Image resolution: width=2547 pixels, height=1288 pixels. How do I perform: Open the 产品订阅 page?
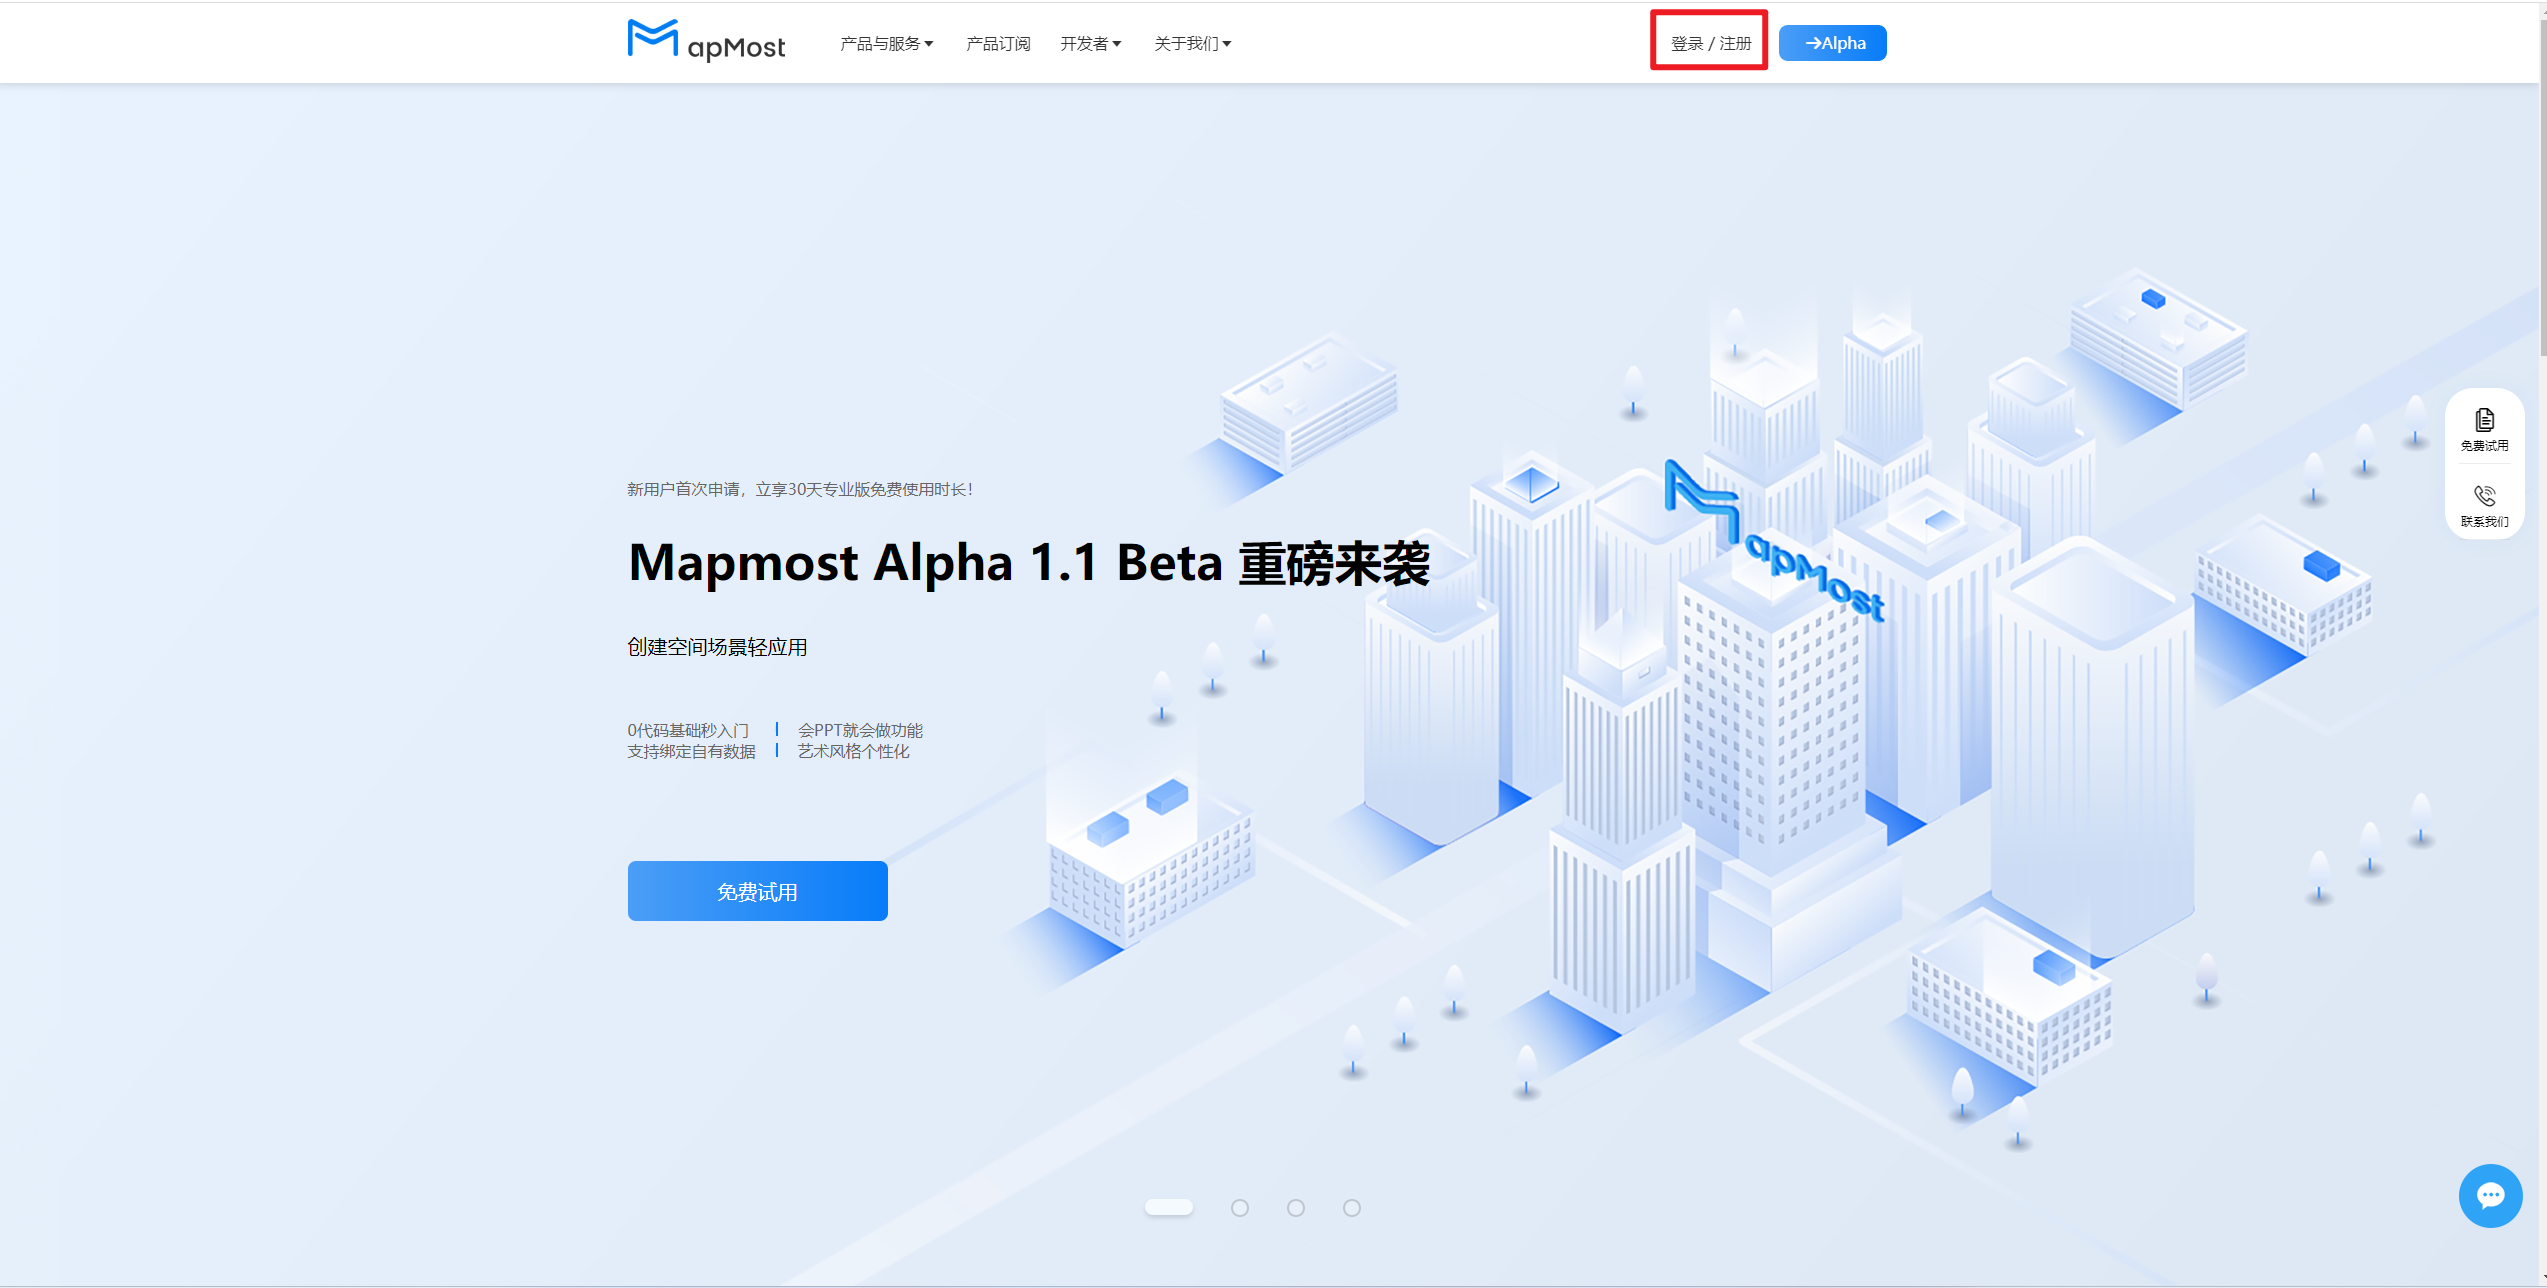(997, 43)
